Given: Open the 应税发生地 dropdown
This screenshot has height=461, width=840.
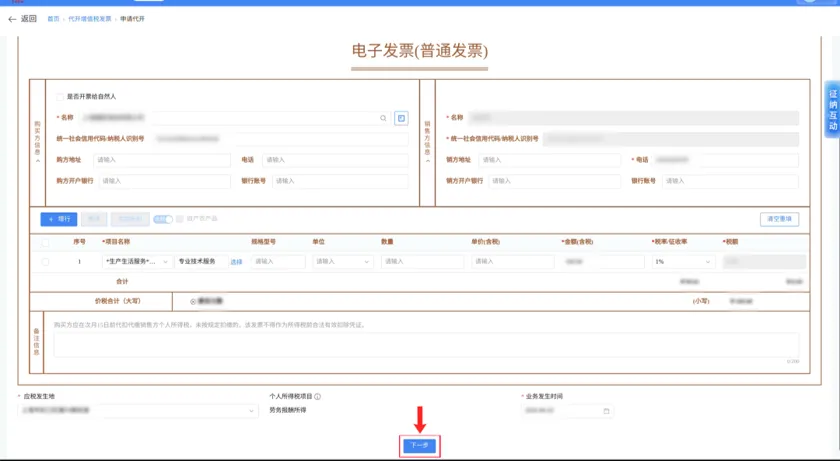Looking at the screenshot, I should (138, 411).
